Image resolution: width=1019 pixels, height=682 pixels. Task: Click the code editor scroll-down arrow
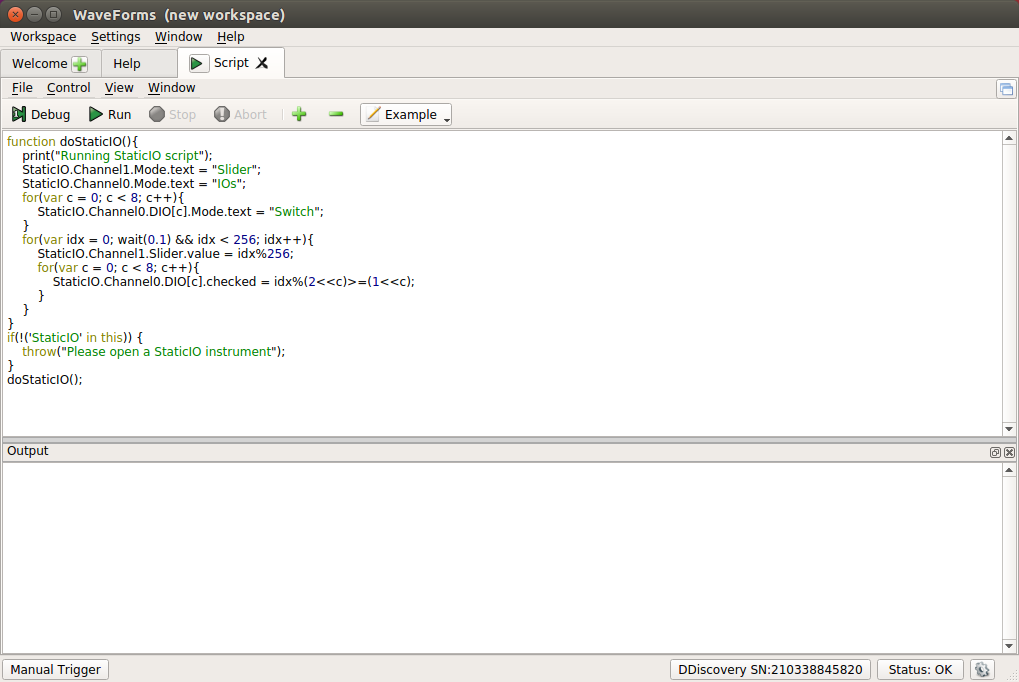(1009, 429)
